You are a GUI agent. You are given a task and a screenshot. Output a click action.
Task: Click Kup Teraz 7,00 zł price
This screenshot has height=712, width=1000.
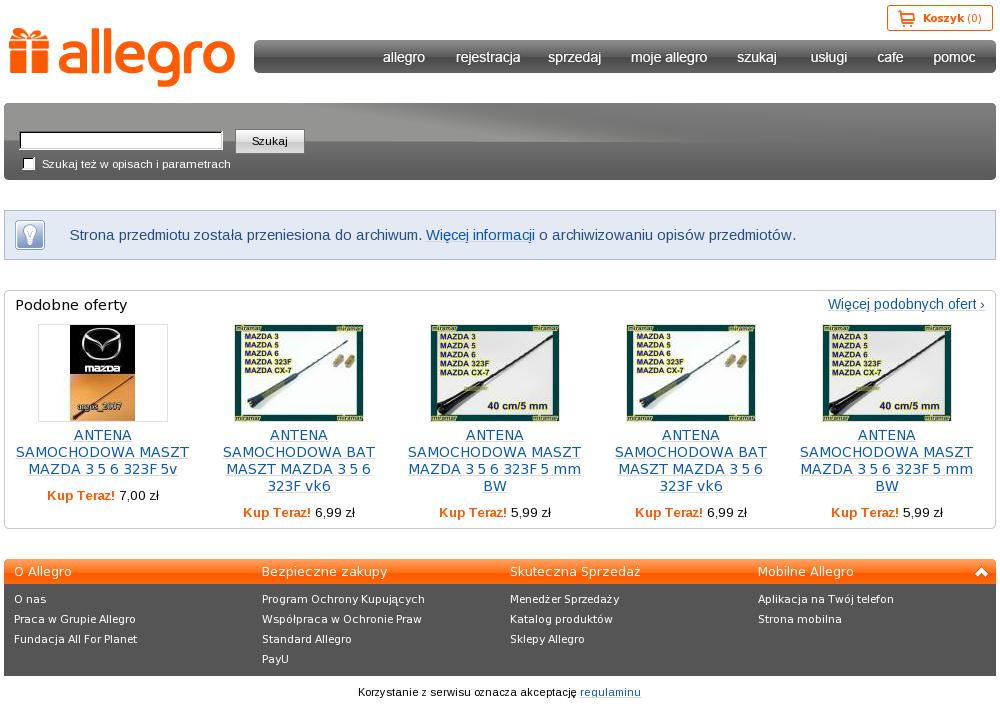[103, 496]
